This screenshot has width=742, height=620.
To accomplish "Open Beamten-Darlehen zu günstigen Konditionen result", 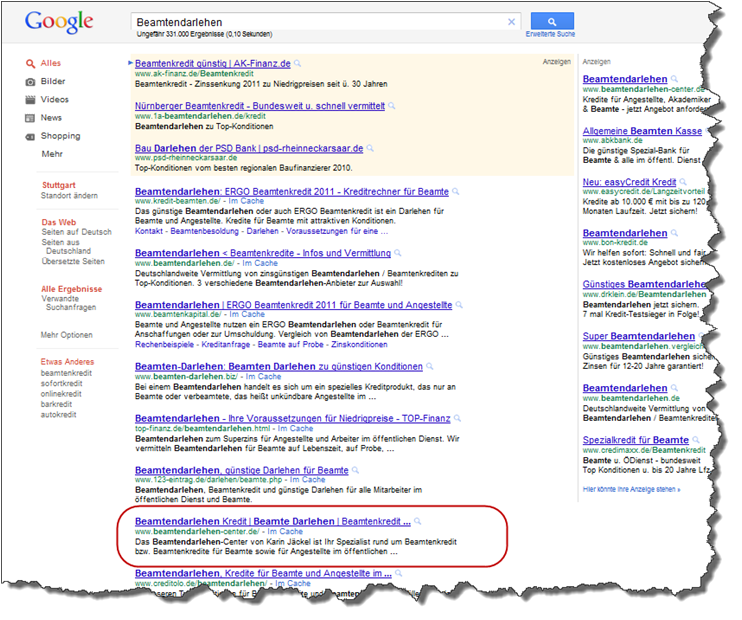I will point(279,367).
